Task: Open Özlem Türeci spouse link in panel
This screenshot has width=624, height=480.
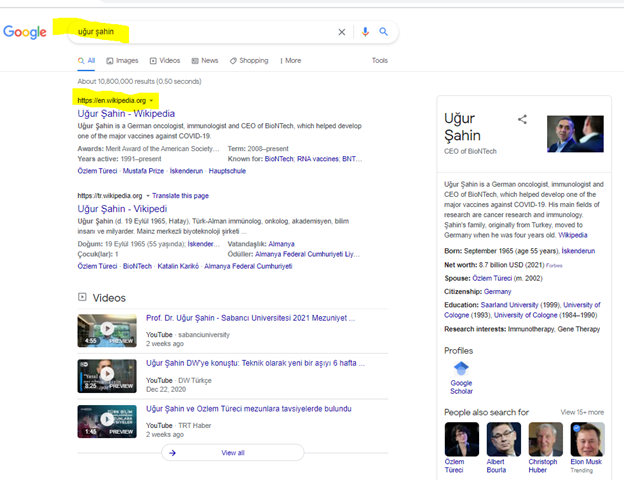Action: pyautogui.click(x=492, y=278)
